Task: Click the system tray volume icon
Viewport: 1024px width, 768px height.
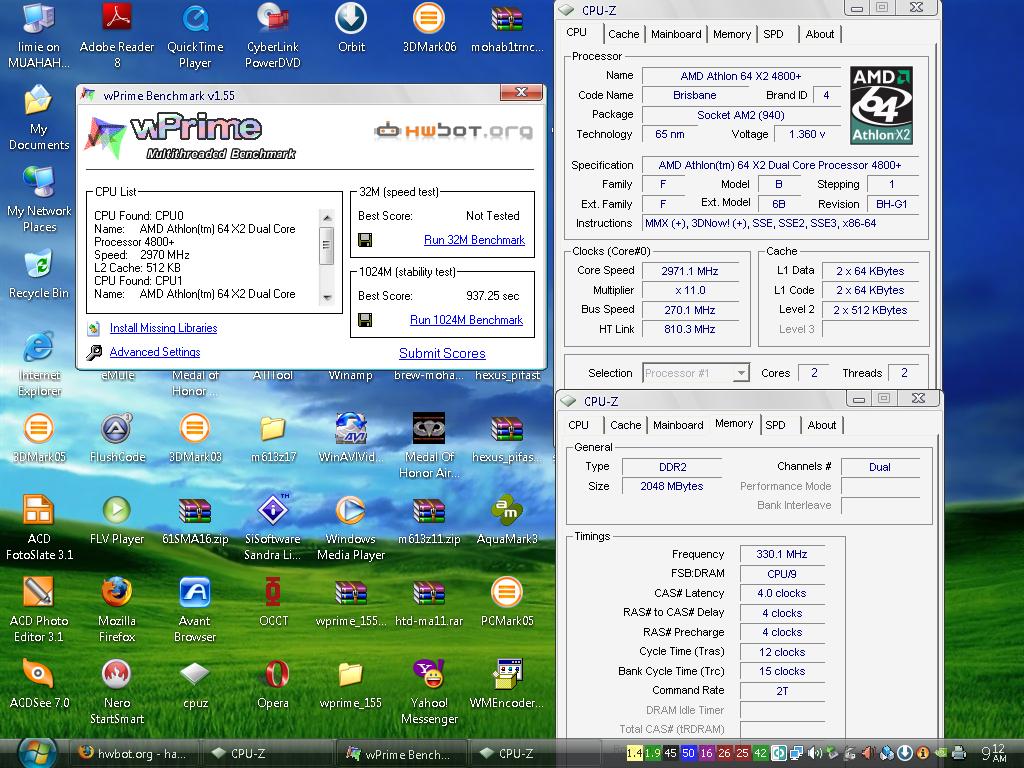Action: (814, 753)
